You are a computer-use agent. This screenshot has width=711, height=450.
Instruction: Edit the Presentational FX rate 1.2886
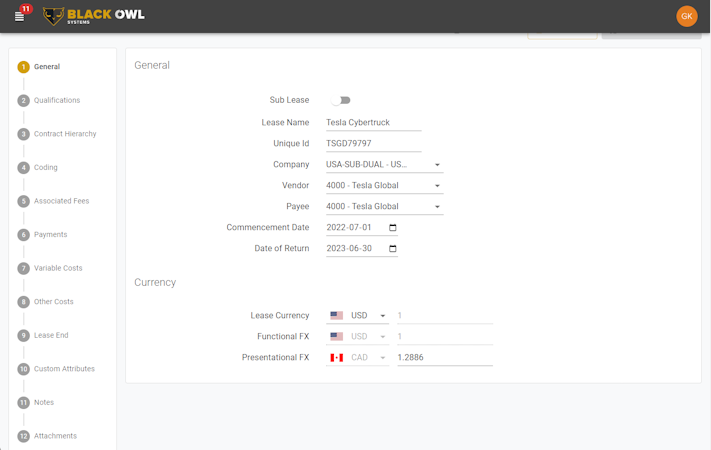[x=445, y=357]
